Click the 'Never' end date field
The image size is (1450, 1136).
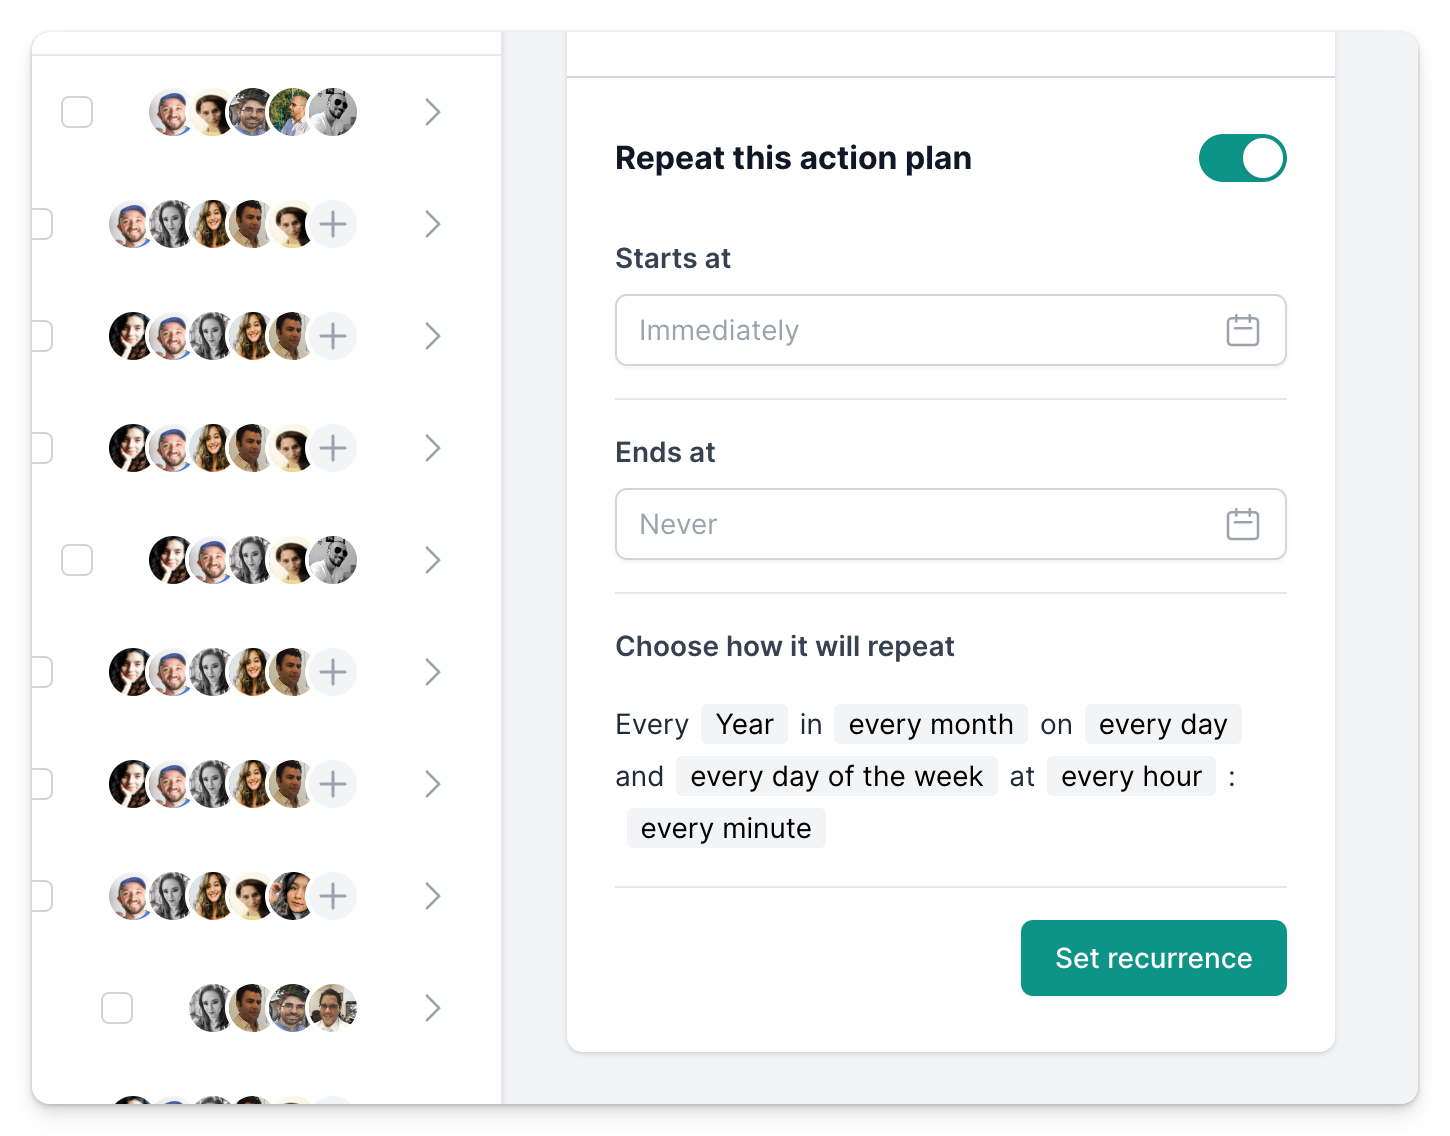(x=920, y=524)
